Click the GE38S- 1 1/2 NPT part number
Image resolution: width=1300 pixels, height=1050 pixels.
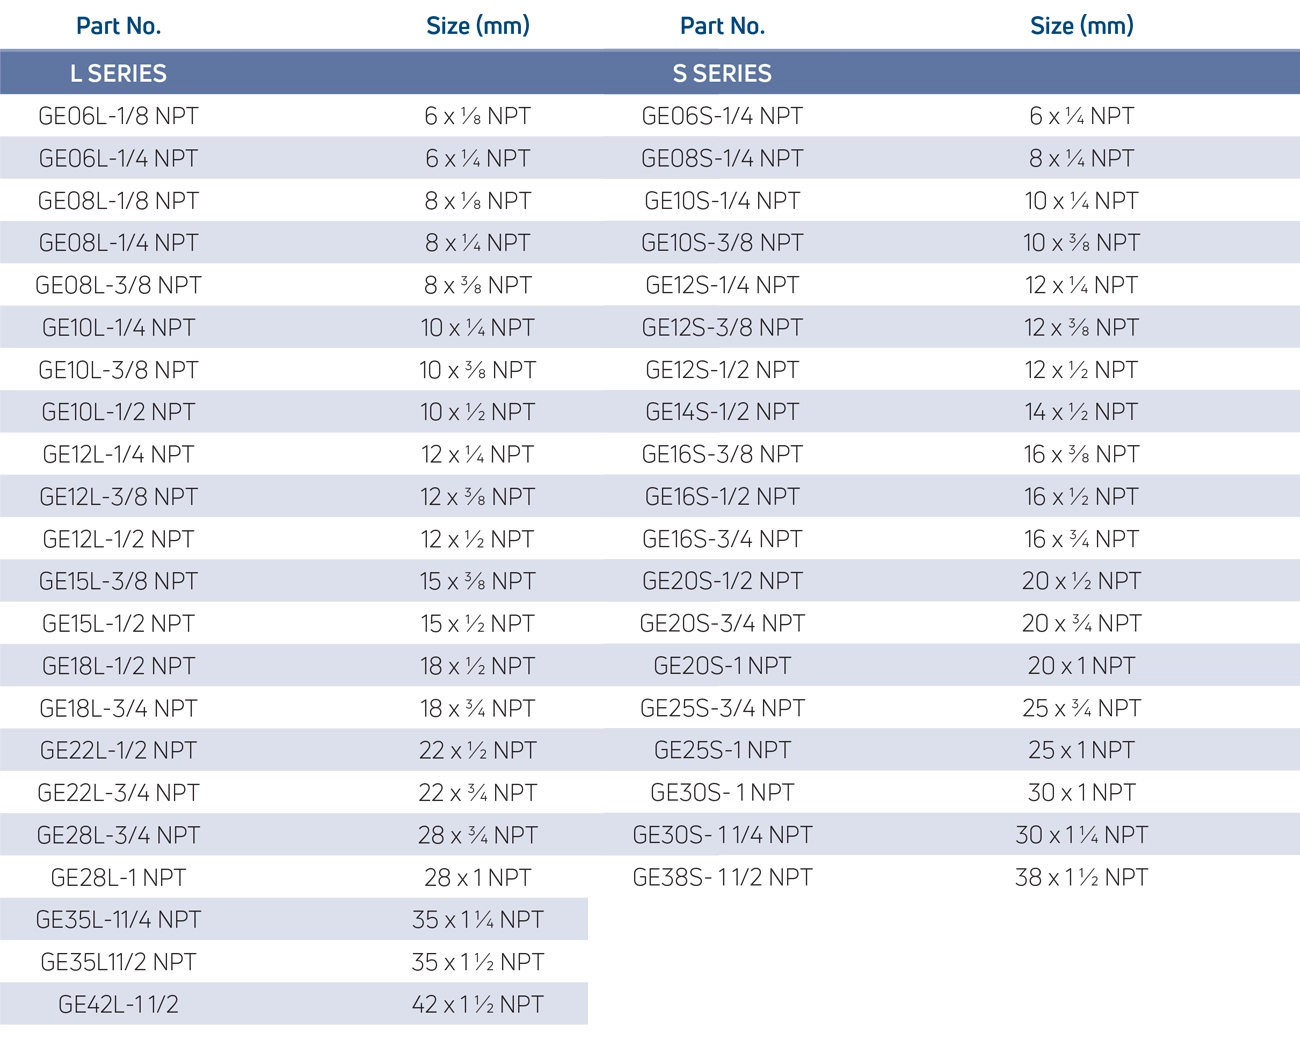click(722, 878)
